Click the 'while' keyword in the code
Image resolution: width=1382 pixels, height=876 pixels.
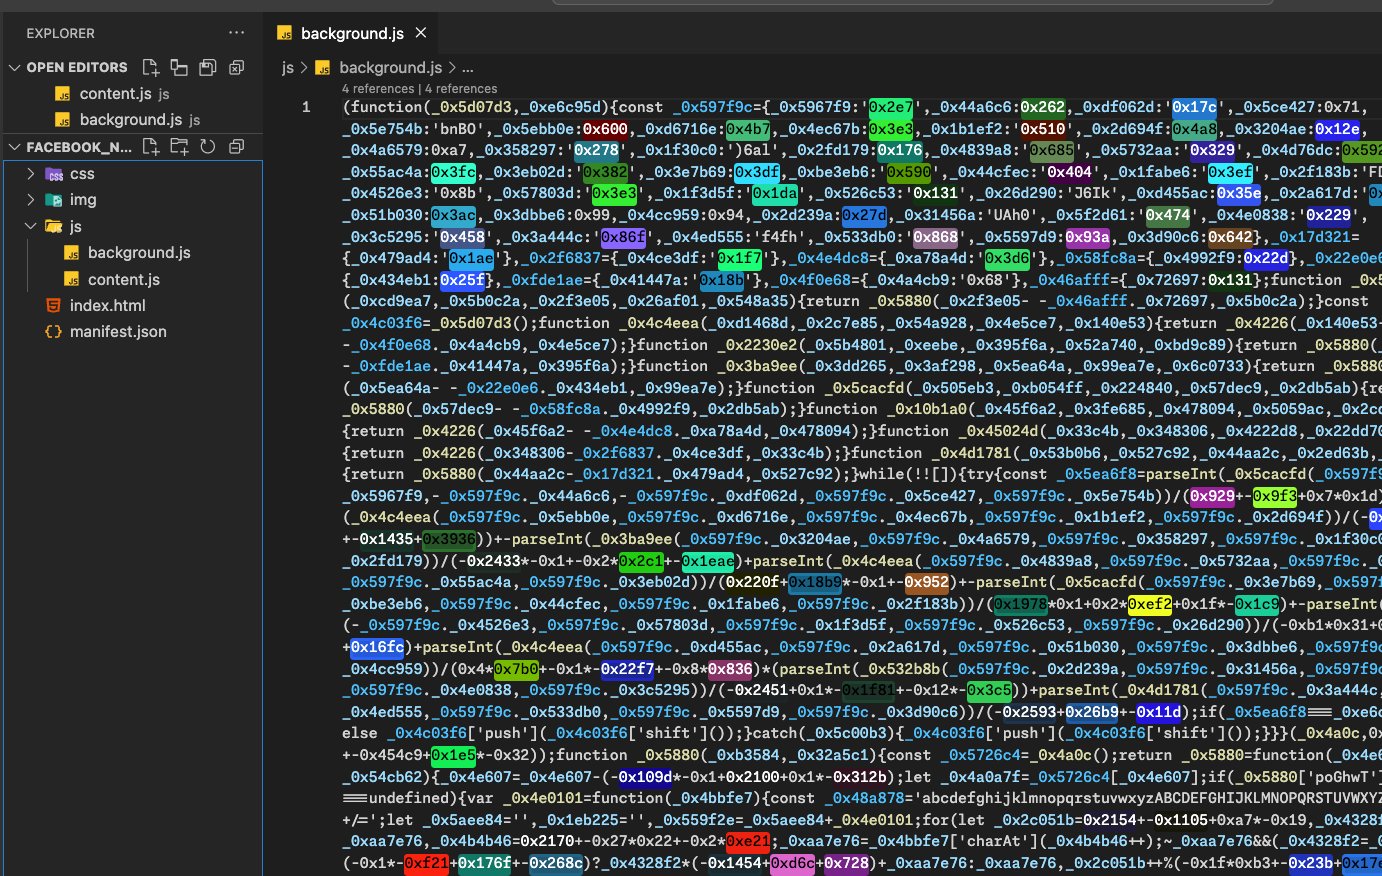883,474
